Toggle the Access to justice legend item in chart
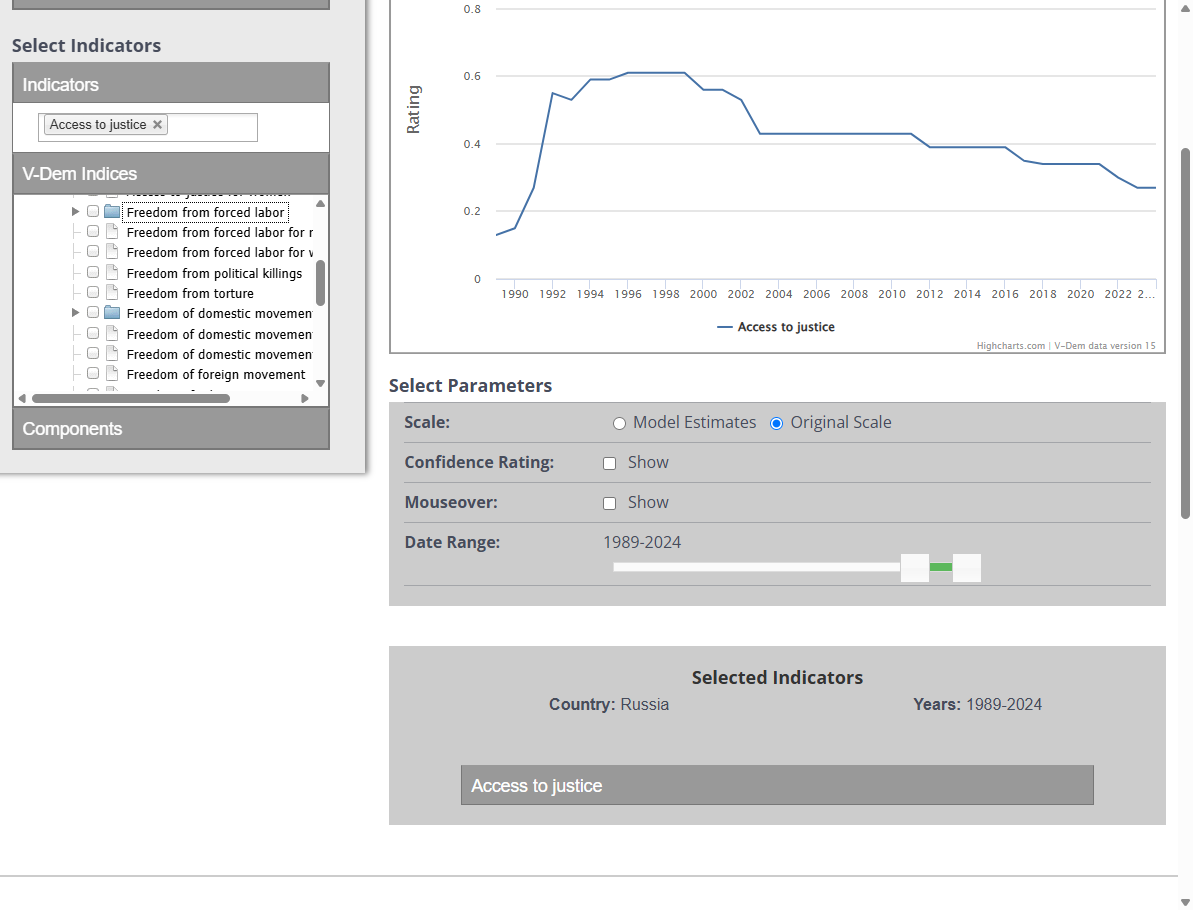The width and height of the screenshot is (1193, 910). tap(776, 327)
